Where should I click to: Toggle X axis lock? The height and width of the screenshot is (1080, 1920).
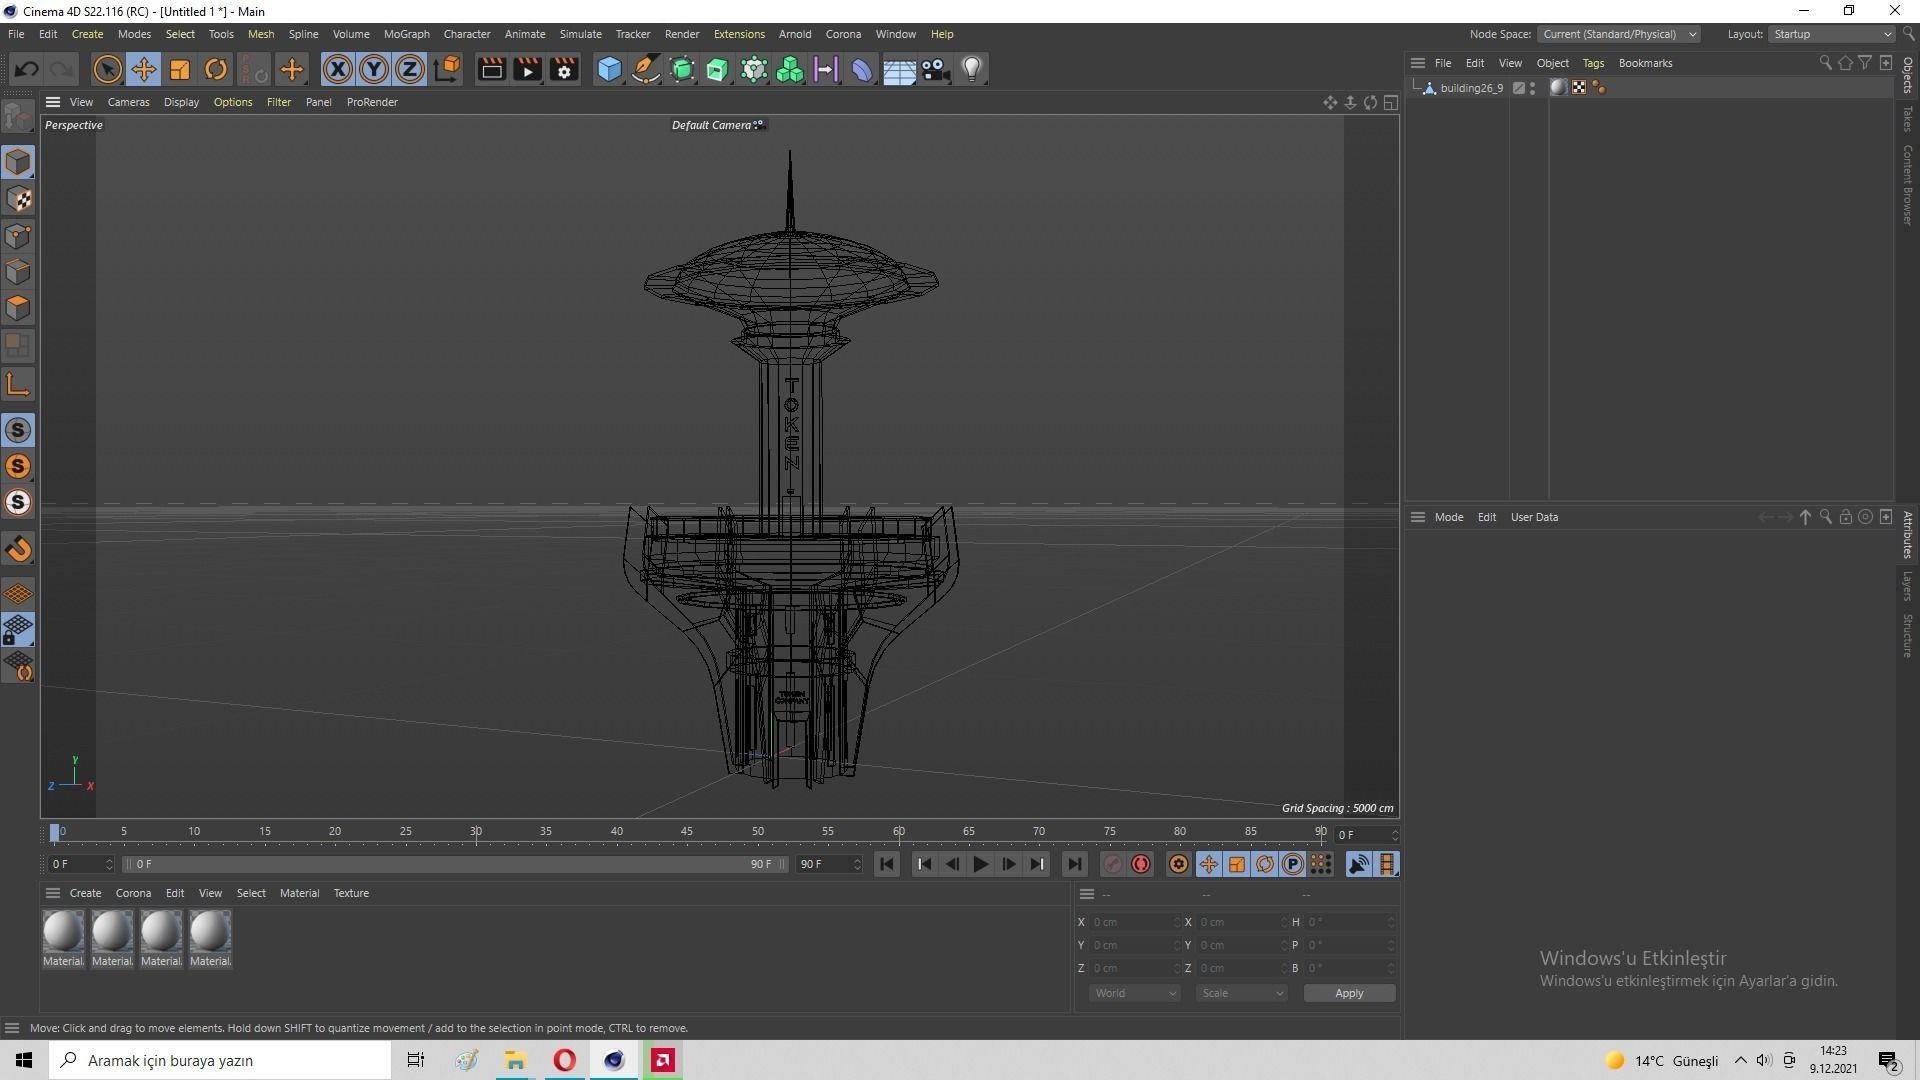338,69
